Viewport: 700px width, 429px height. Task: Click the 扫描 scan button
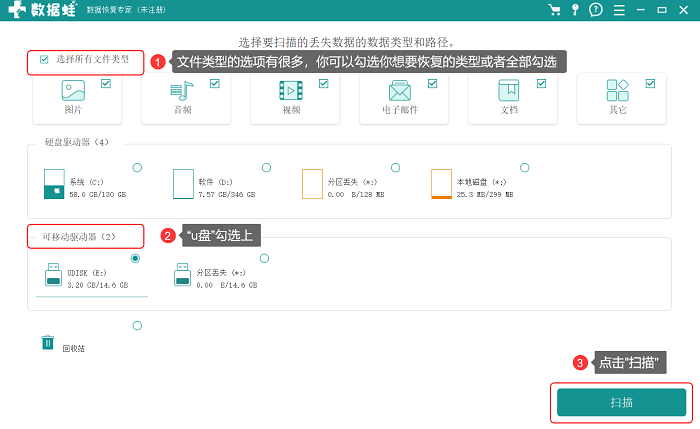tap(621, 403)
